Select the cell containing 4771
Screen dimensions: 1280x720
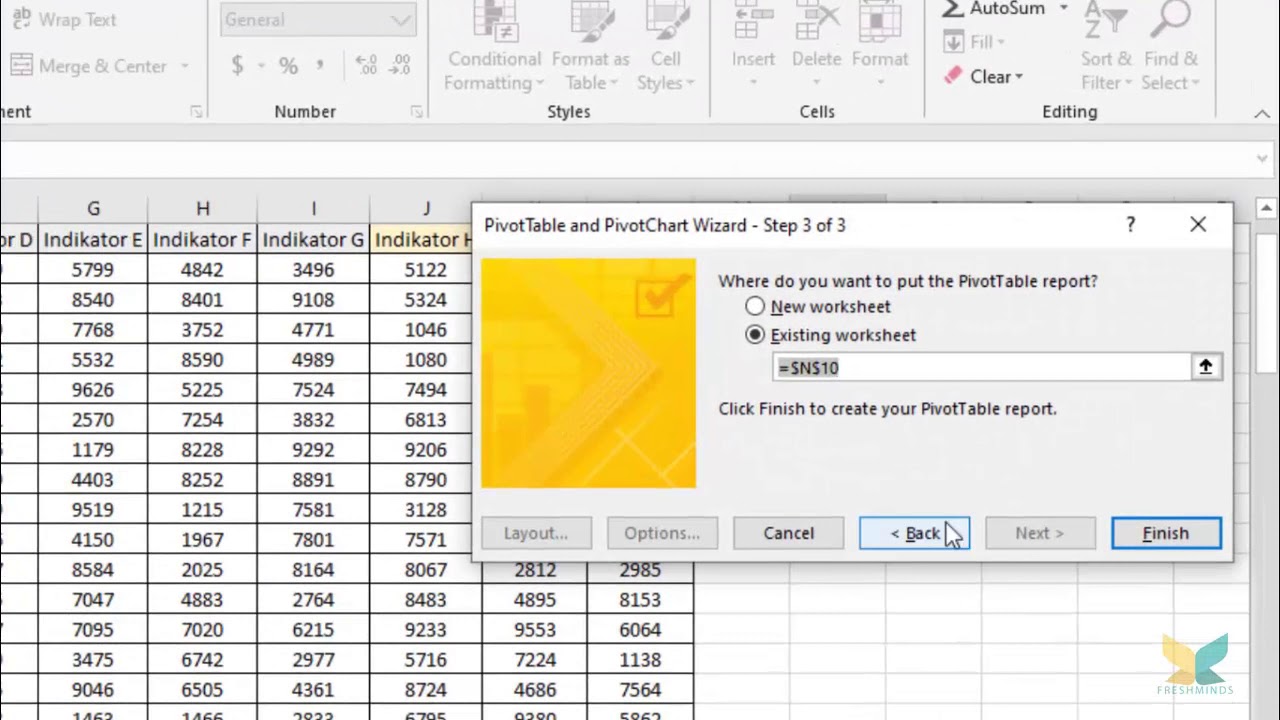point(313,329)
